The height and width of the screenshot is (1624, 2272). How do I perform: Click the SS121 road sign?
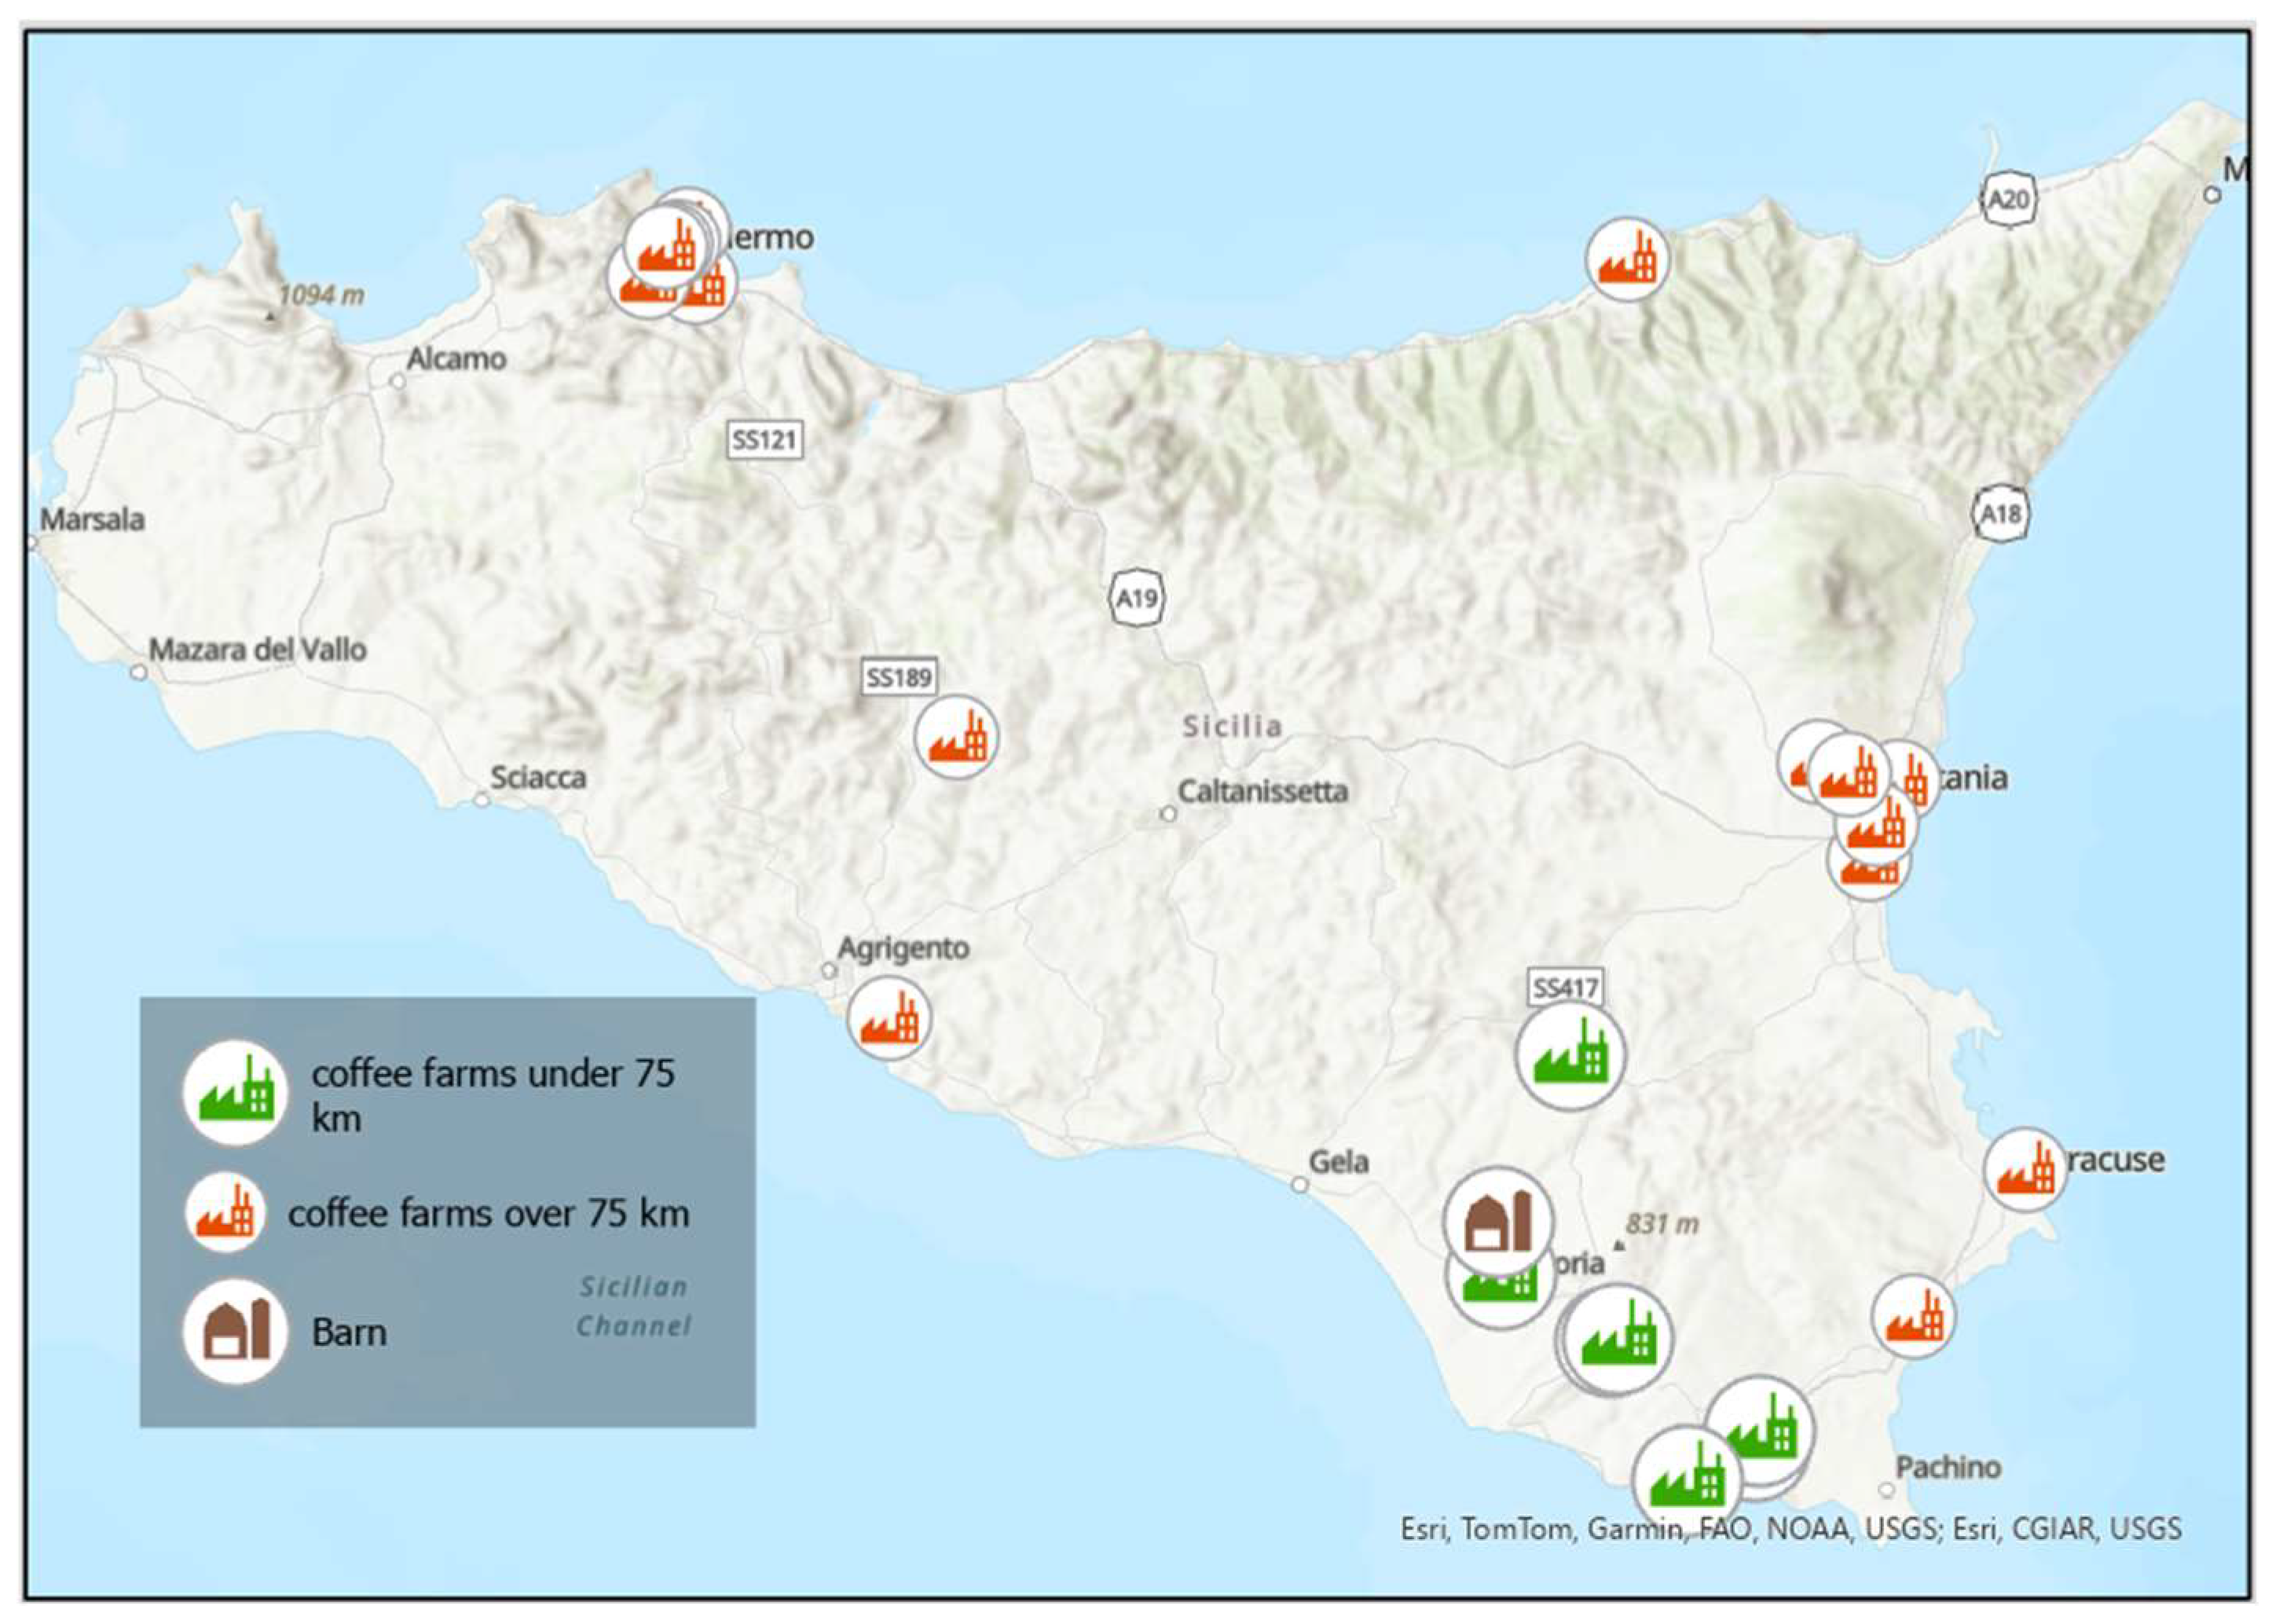tap(764, 439)
